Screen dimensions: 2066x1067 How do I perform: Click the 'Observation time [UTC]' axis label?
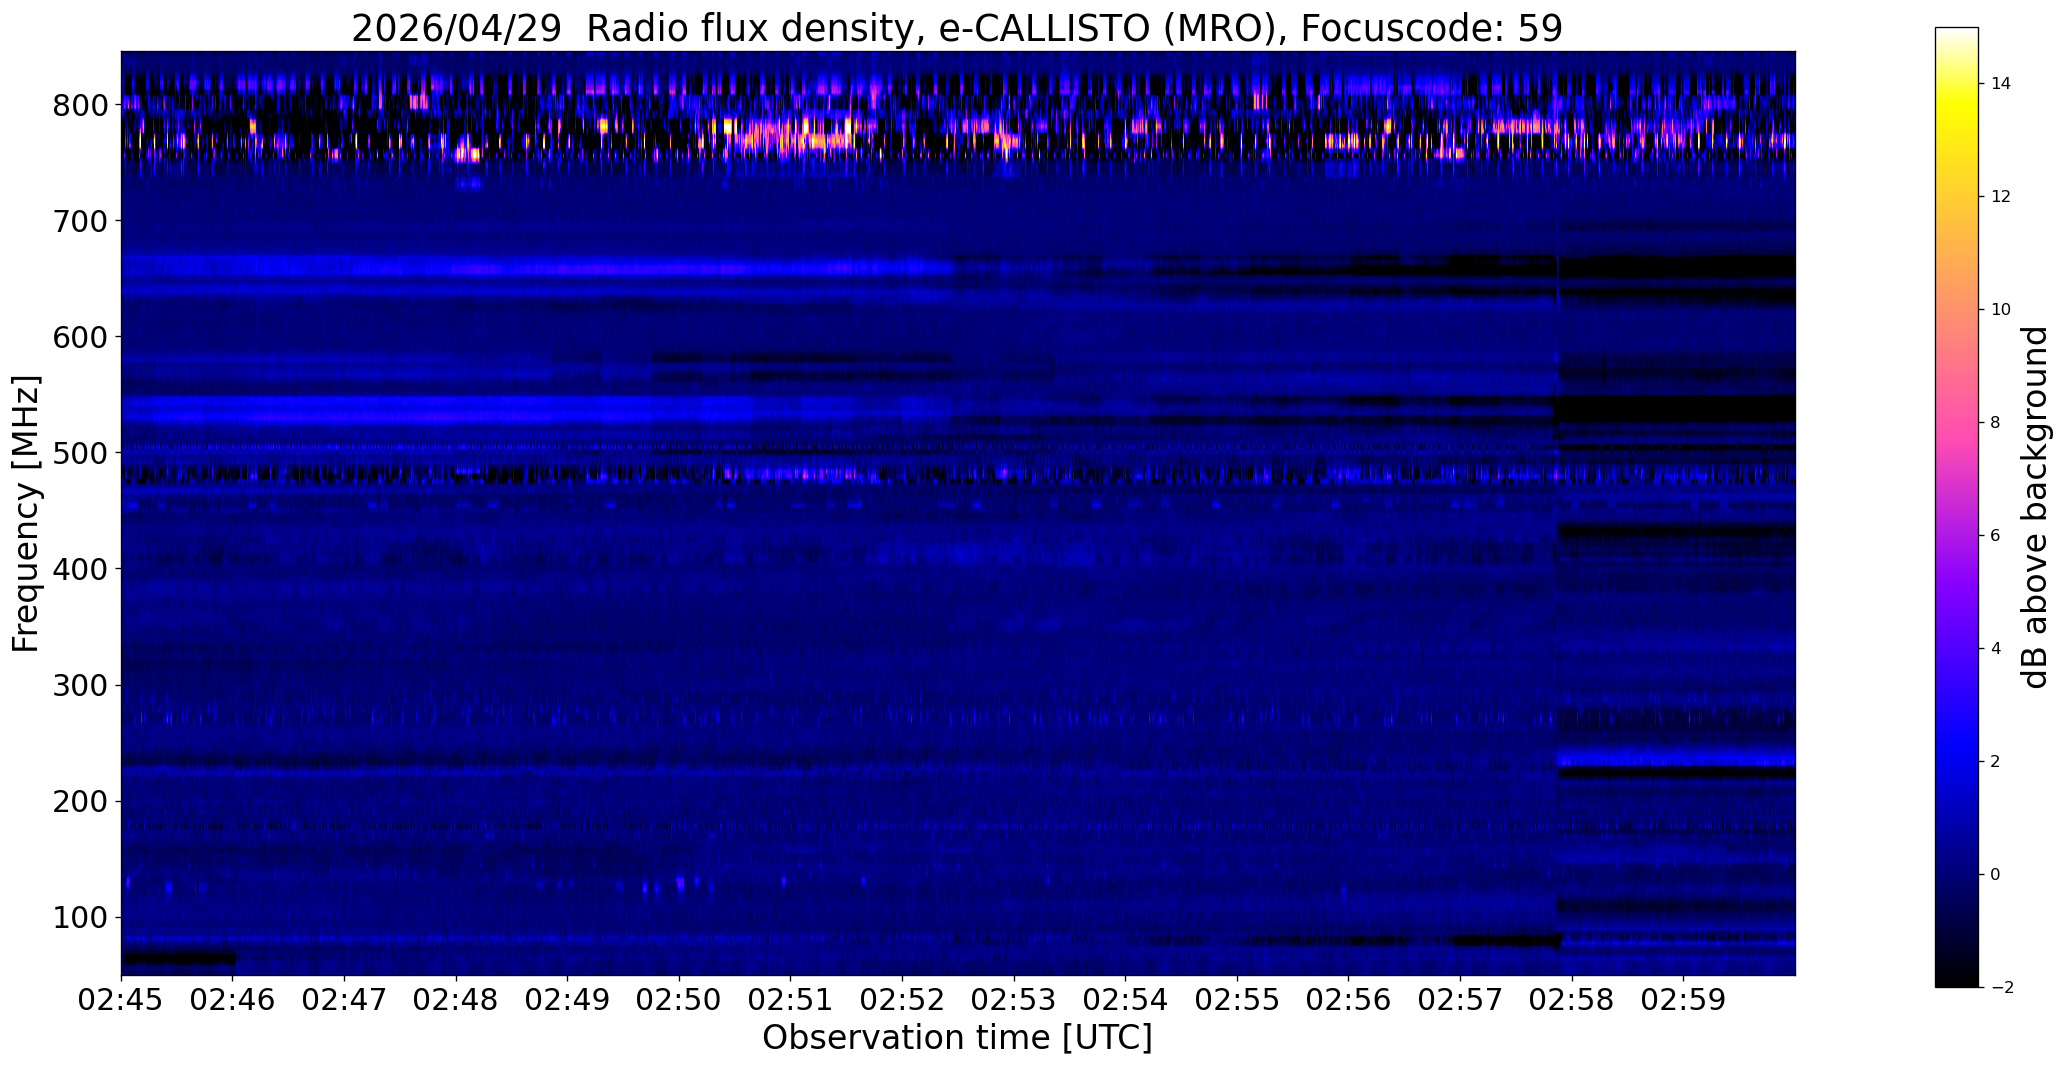click(957, 1038)
